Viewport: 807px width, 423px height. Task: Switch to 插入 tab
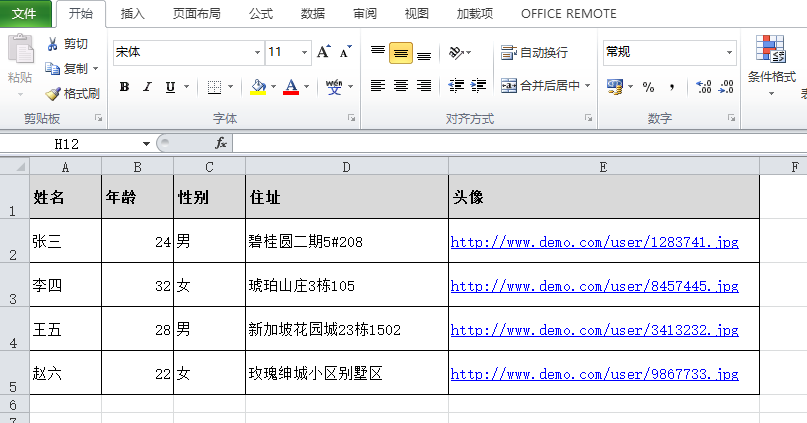132,14
